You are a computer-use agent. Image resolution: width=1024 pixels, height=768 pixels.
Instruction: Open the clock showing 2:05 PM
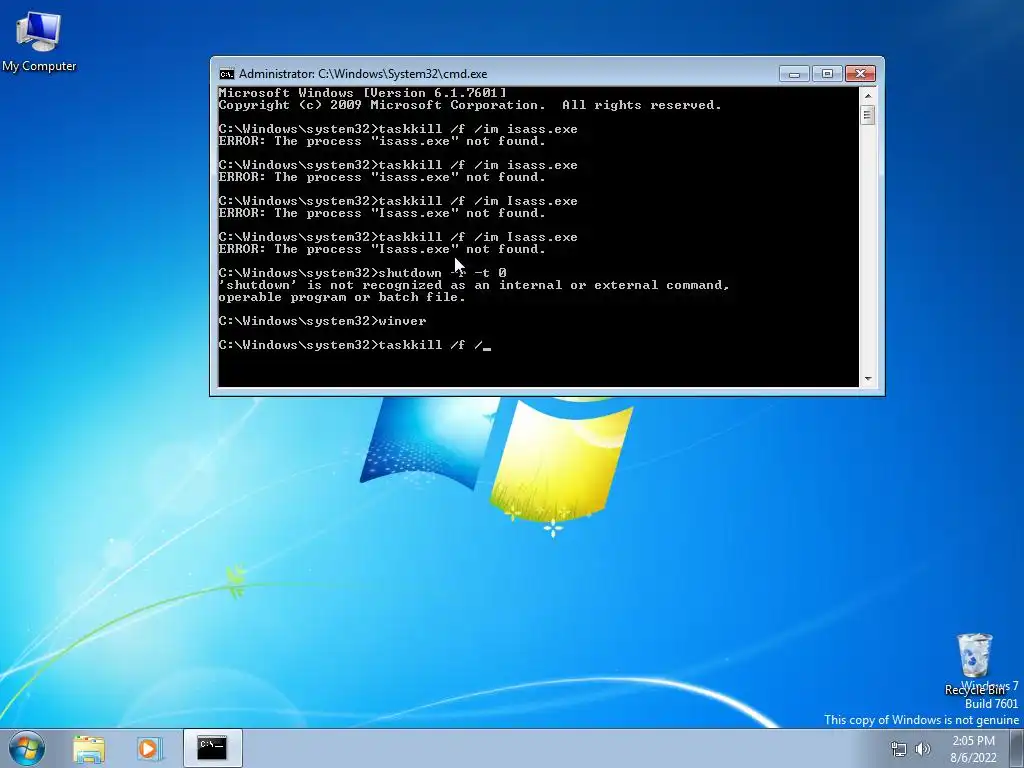[x=973, y=749]
